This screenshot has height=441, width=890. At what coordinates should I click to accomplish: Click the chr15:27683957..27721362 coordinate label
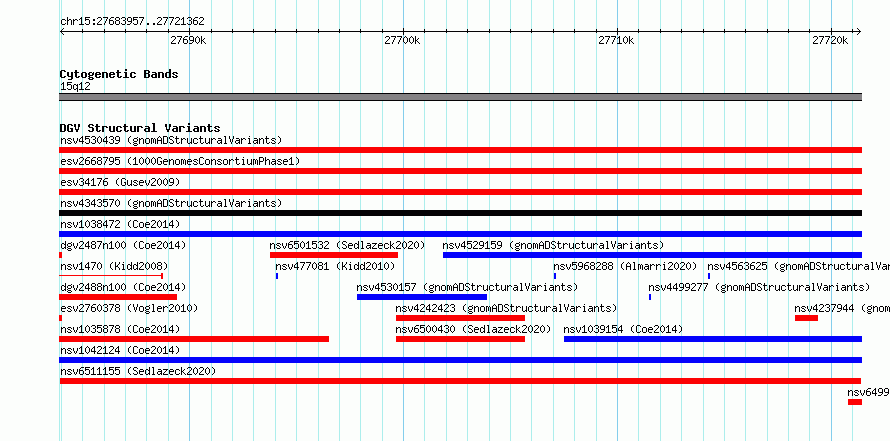(x=132, y=22)
